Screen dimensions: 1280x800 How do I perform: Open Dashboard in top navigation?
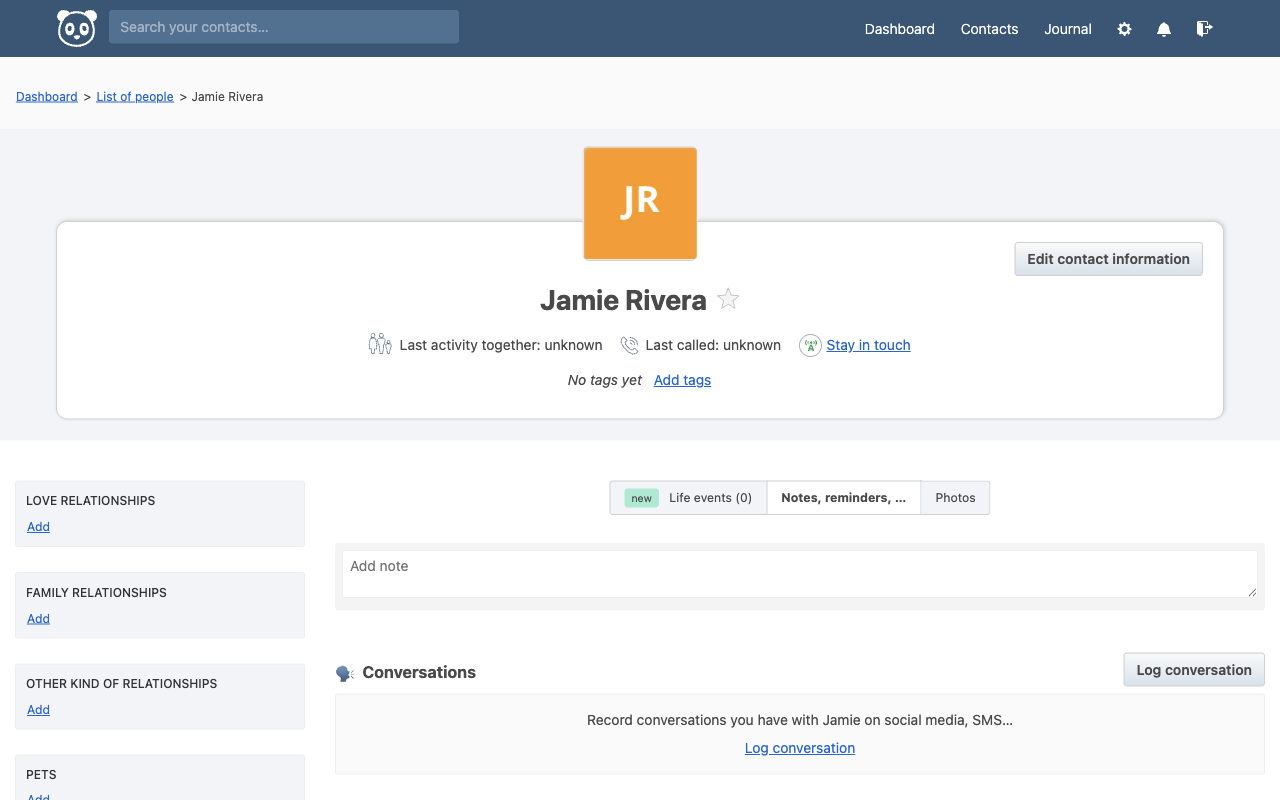click(900, 29)
